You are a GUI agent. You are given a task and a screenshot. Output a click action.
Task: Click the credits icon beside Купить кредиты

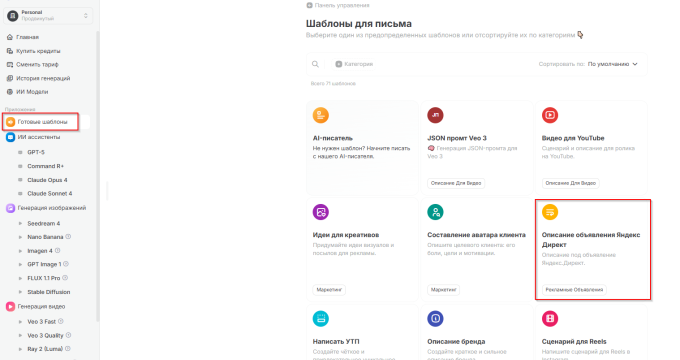[10, 51]
